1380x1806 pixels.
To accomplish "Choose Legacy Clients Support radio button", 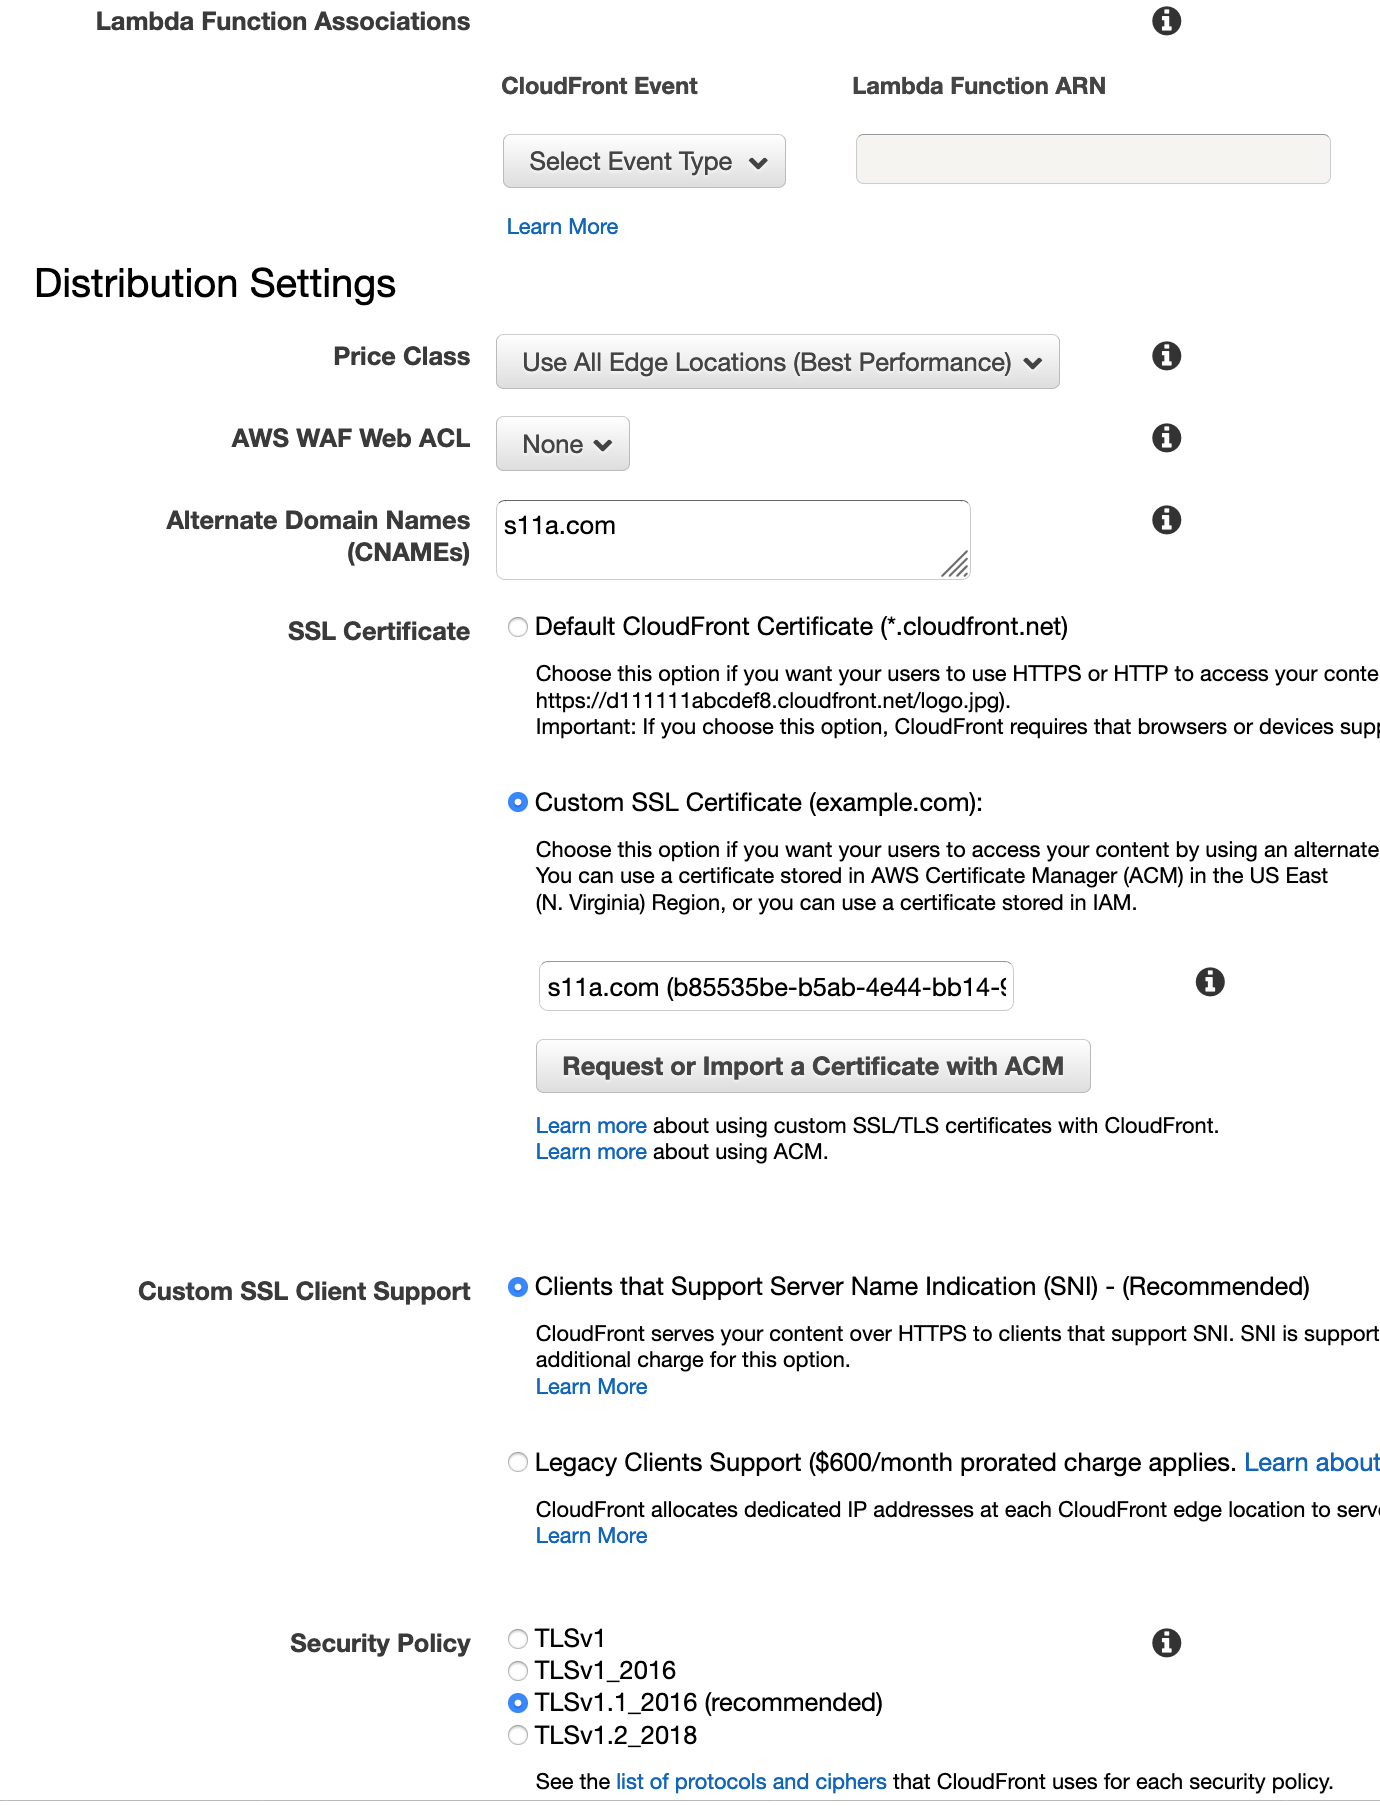I will click(518, 1463).
